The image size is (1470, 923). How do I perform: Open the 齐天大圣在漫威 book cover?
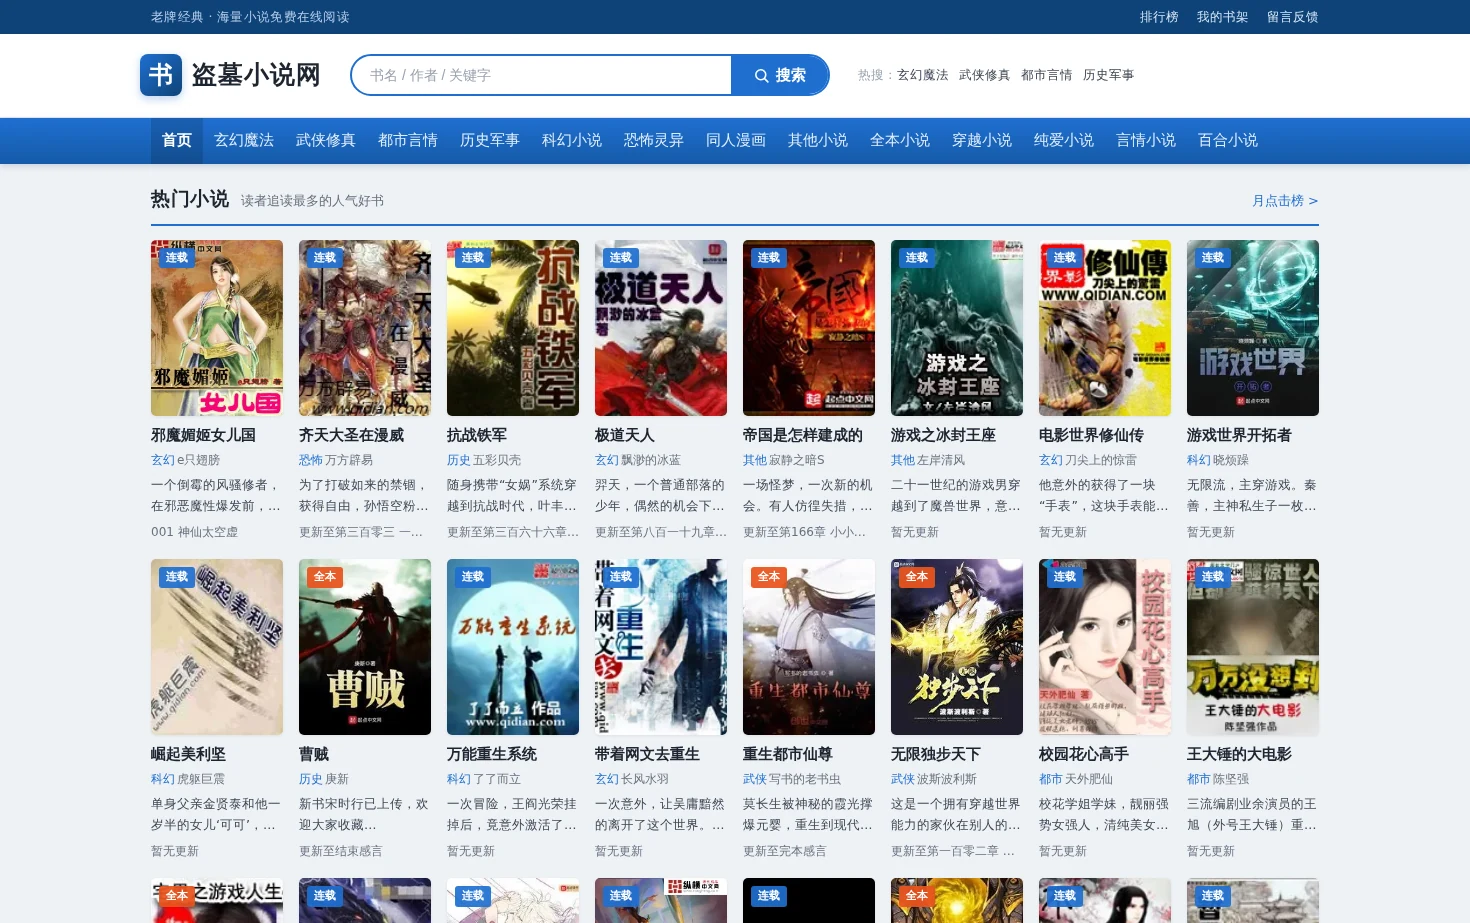(x=365, y=328)
